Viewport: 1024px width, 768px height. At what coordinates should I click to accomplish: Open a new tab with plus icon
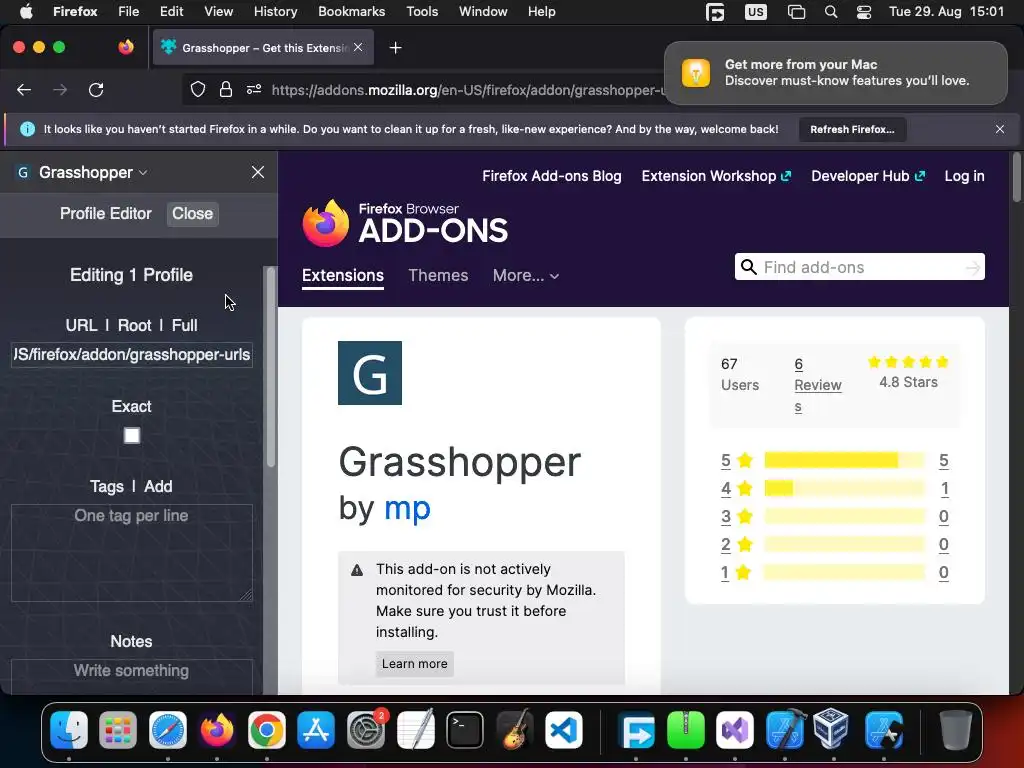395,48
